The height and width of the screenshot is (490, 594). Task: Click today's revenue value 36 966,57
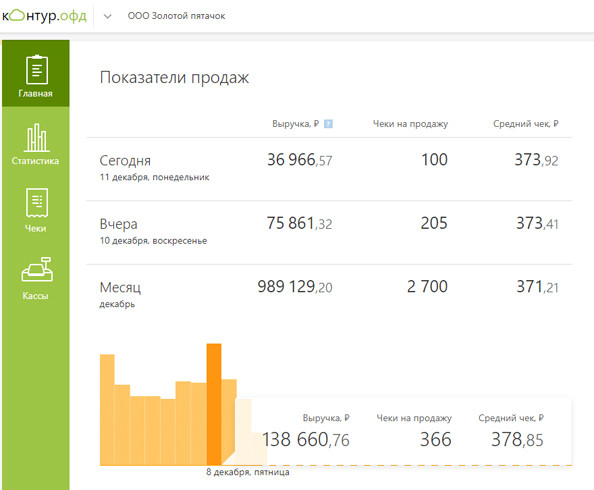click(x=299, y=160)
